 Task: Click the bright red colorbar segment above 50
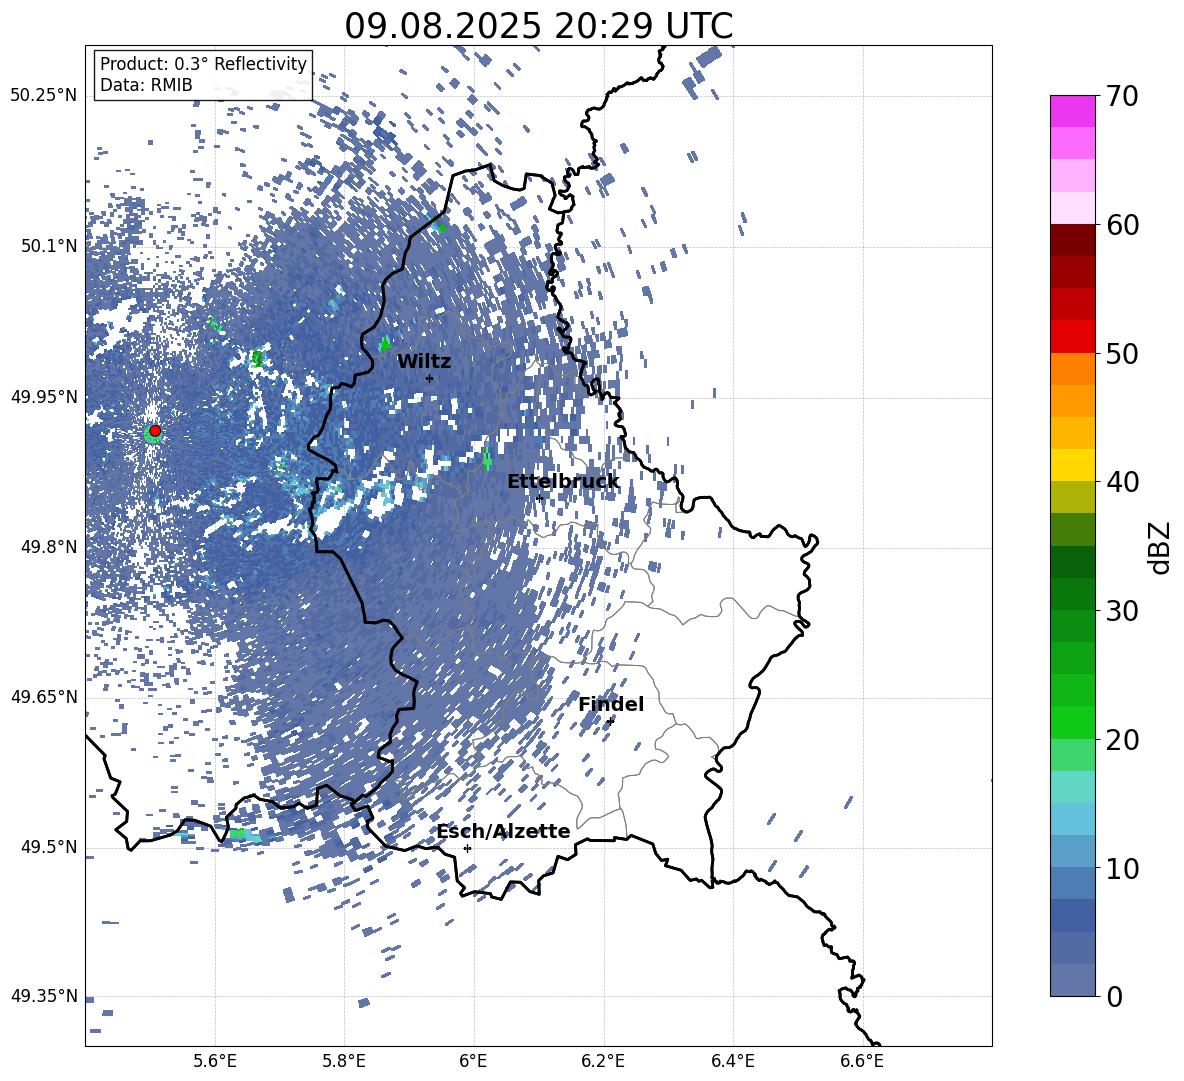tap(1072, 337)
